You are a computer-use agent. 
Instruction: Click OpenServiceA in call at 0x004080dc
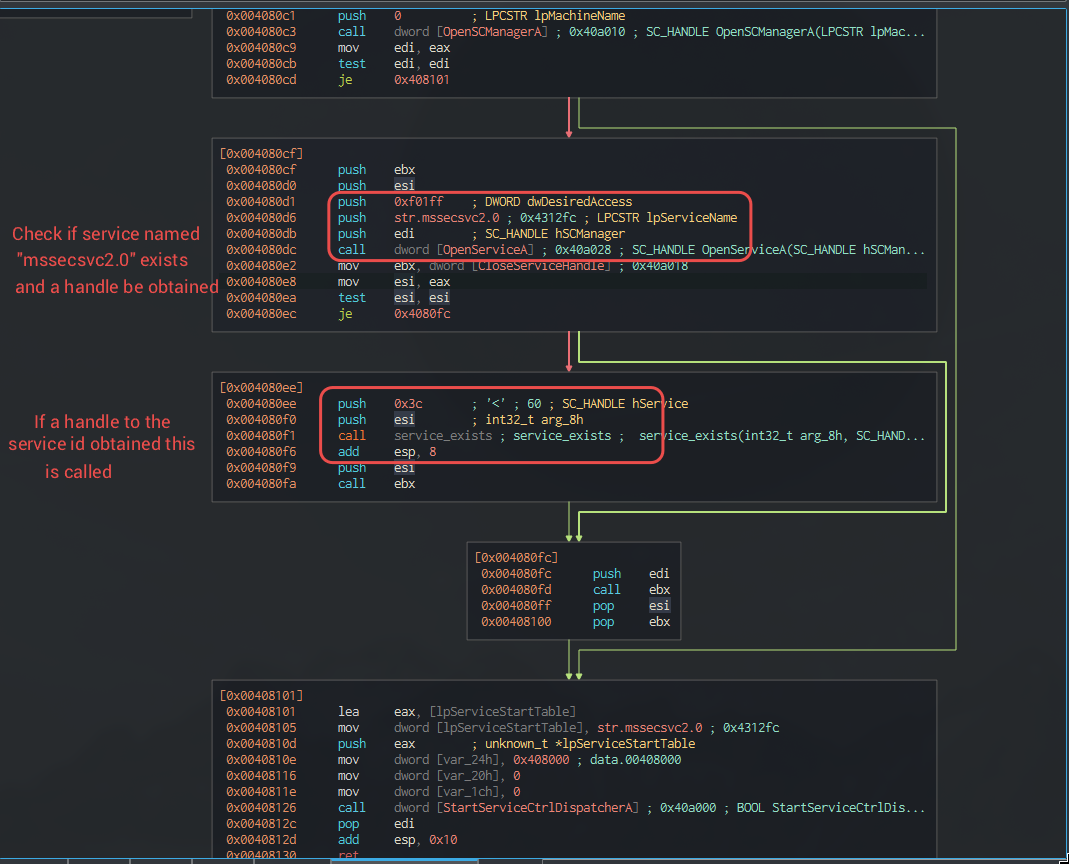[x=485, y=250]
